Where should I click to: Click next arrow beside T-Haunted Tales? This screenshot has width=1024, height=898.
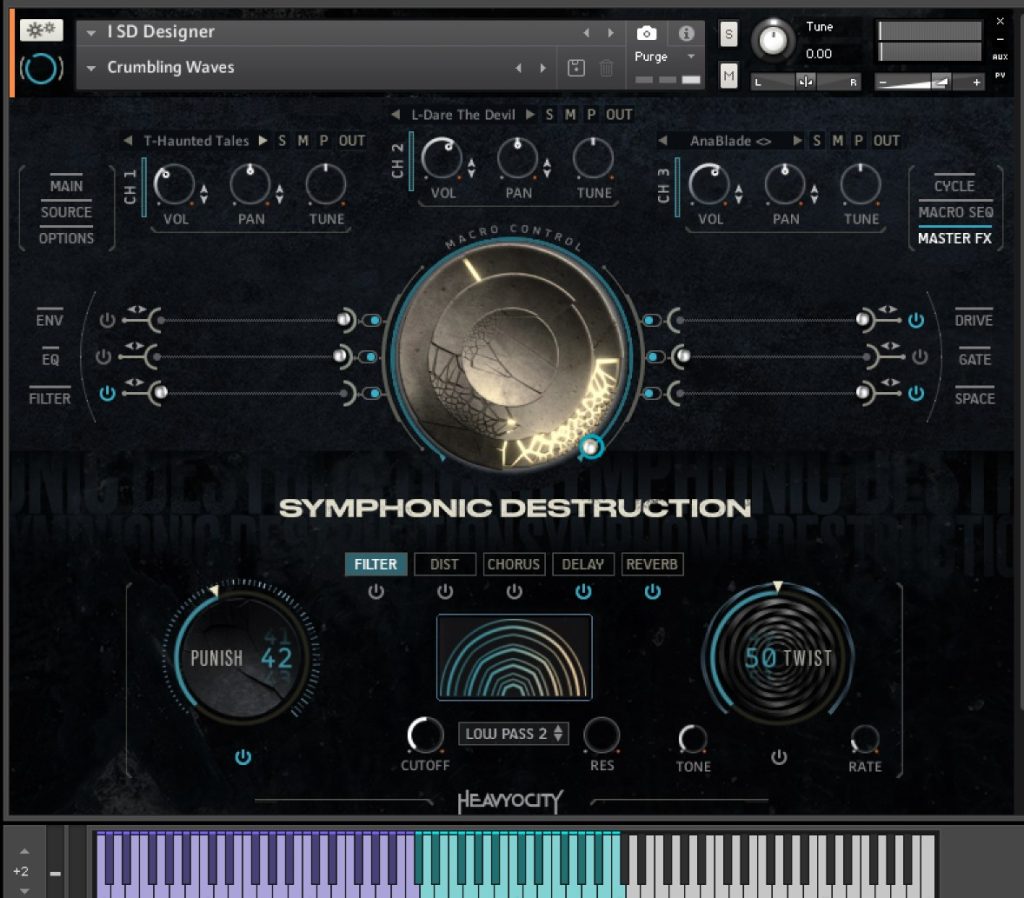263,141
